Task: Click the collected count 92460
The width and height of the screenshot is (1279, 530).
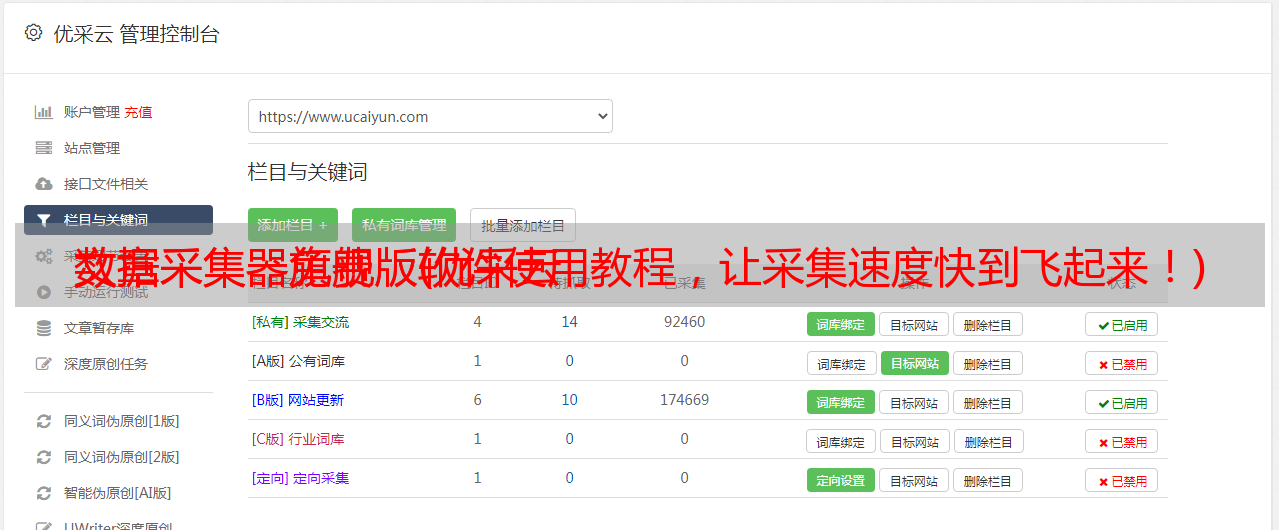Action: pos(684,322)
